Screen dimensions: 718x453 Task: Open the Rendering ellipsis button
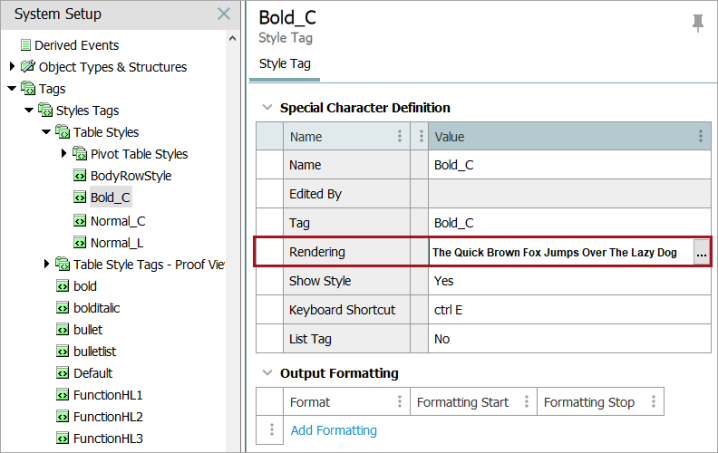(x=702, y=252)
